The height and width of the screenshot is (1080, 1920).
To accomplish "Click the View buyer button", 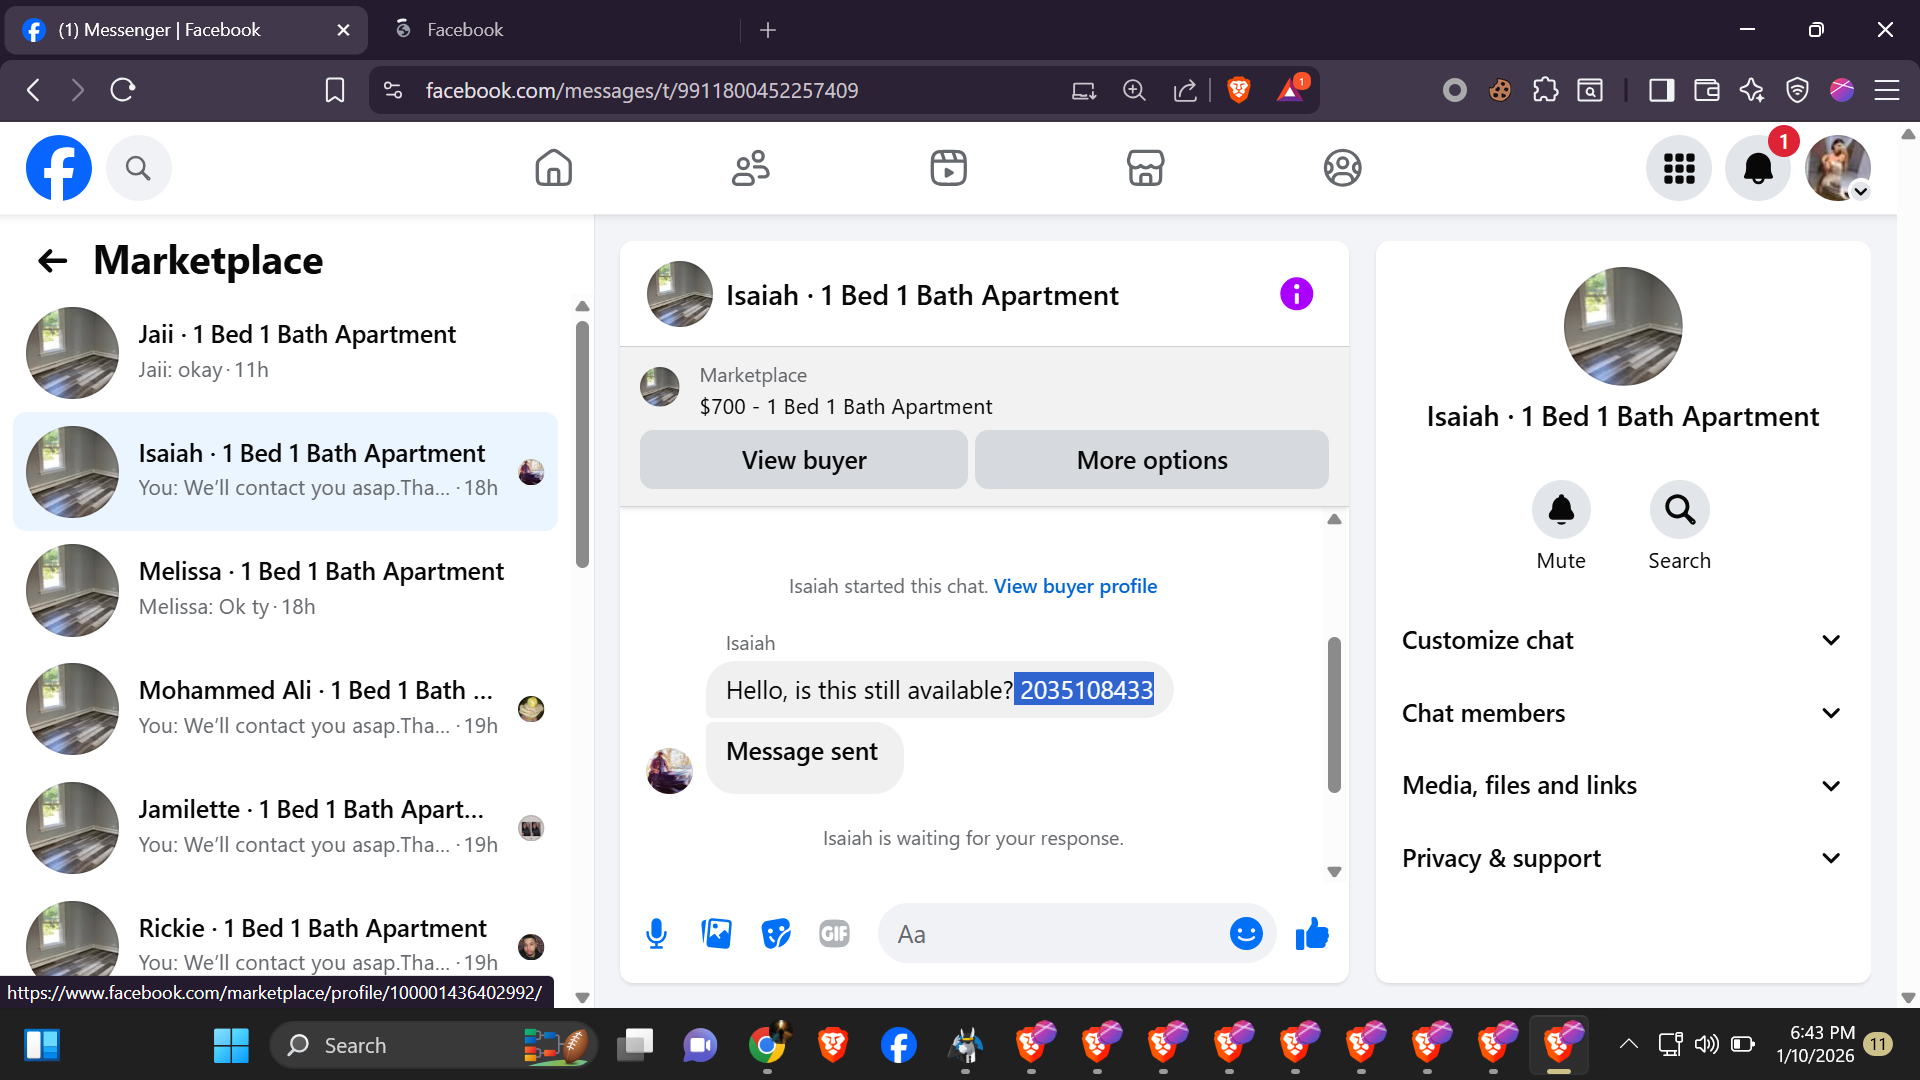I will (803, 461).
